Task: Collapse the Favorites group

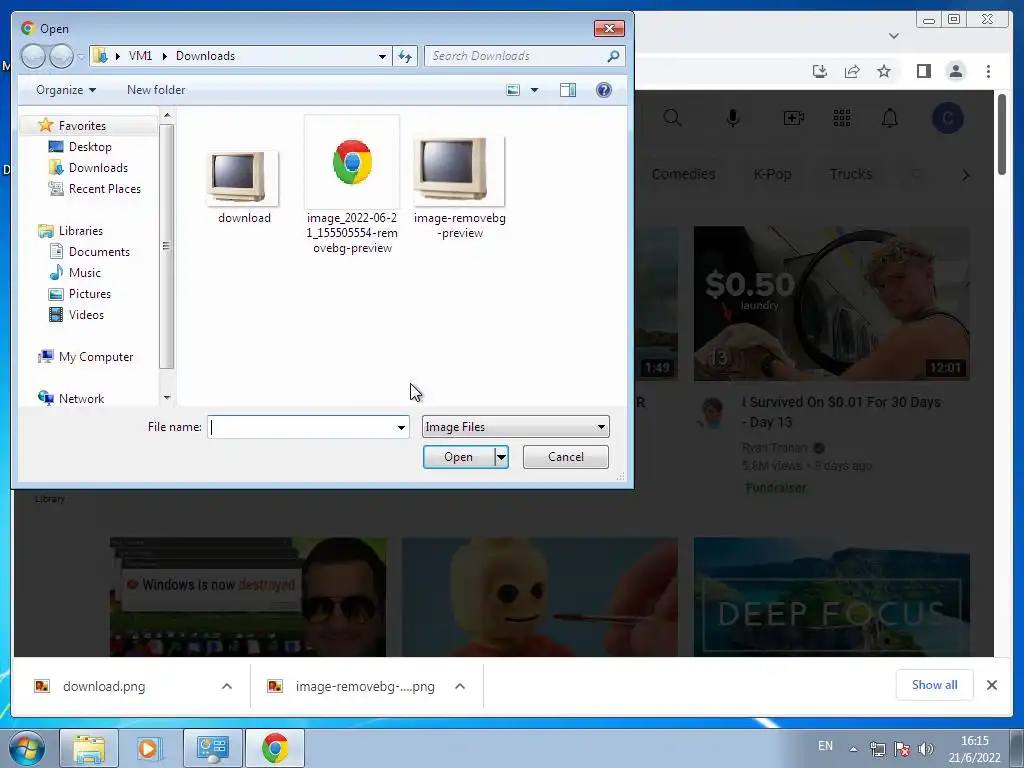Action: click(82, 125)
